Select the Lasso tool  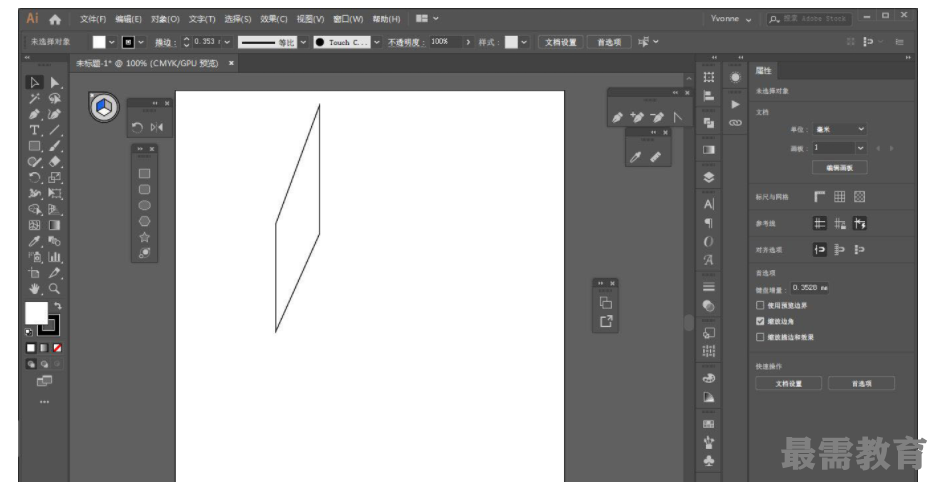tap(55, 99)
